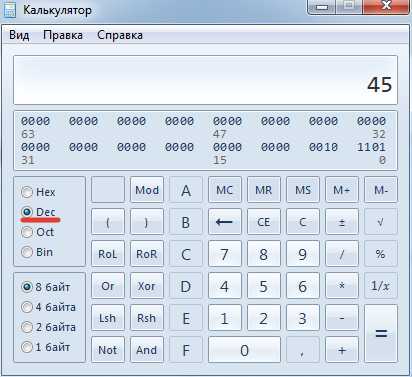
Task: Click the C clear button
Action: [303, 222]
